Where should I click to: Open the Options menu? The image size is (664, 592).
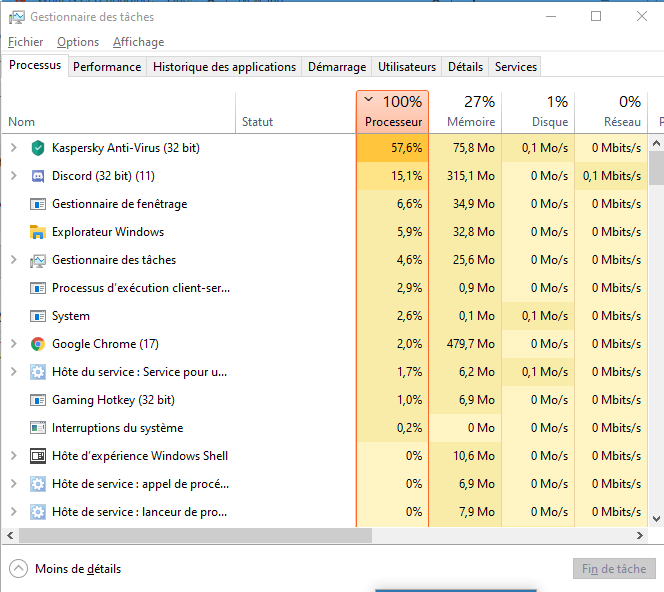pos(78,42)
